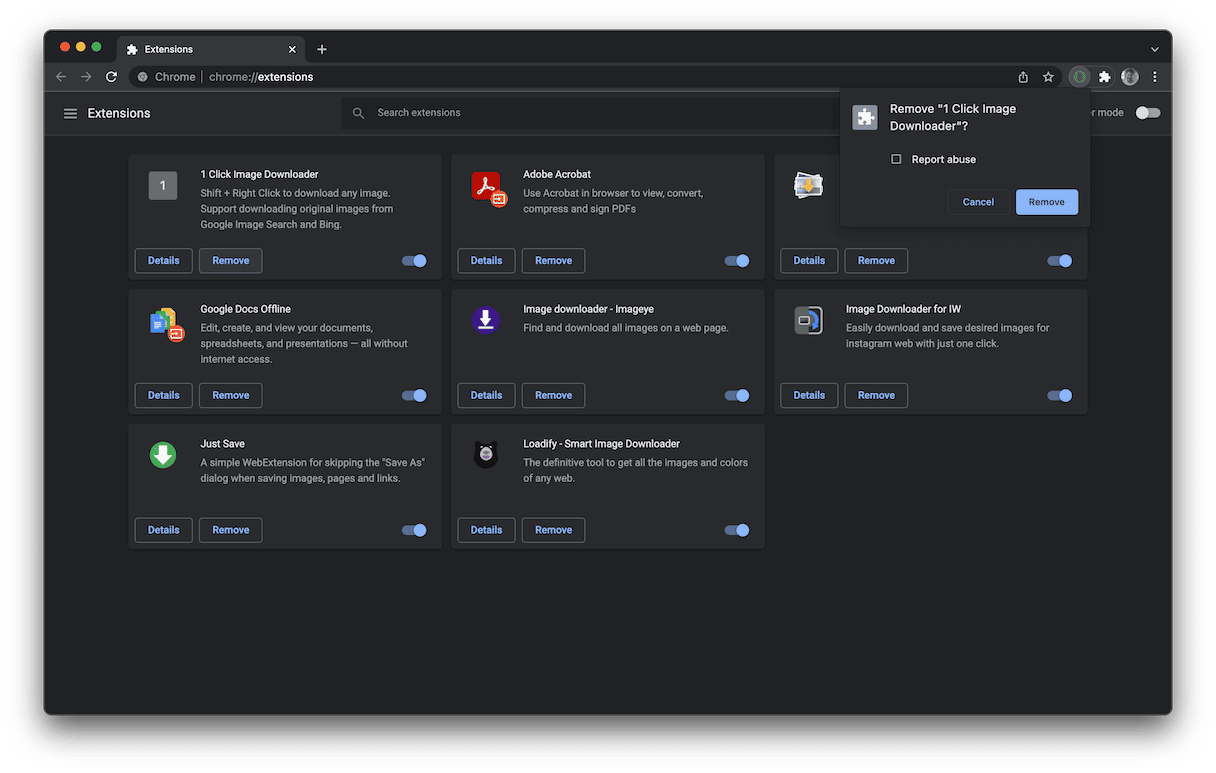Open Details for Loadify

[487, 531]
